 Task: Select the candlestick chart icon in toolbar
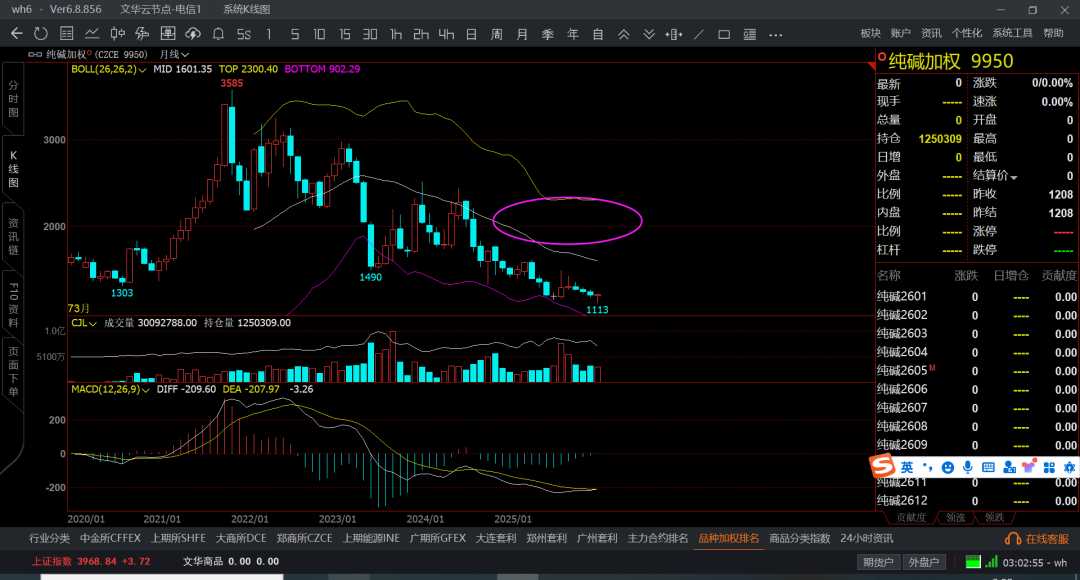117,34
